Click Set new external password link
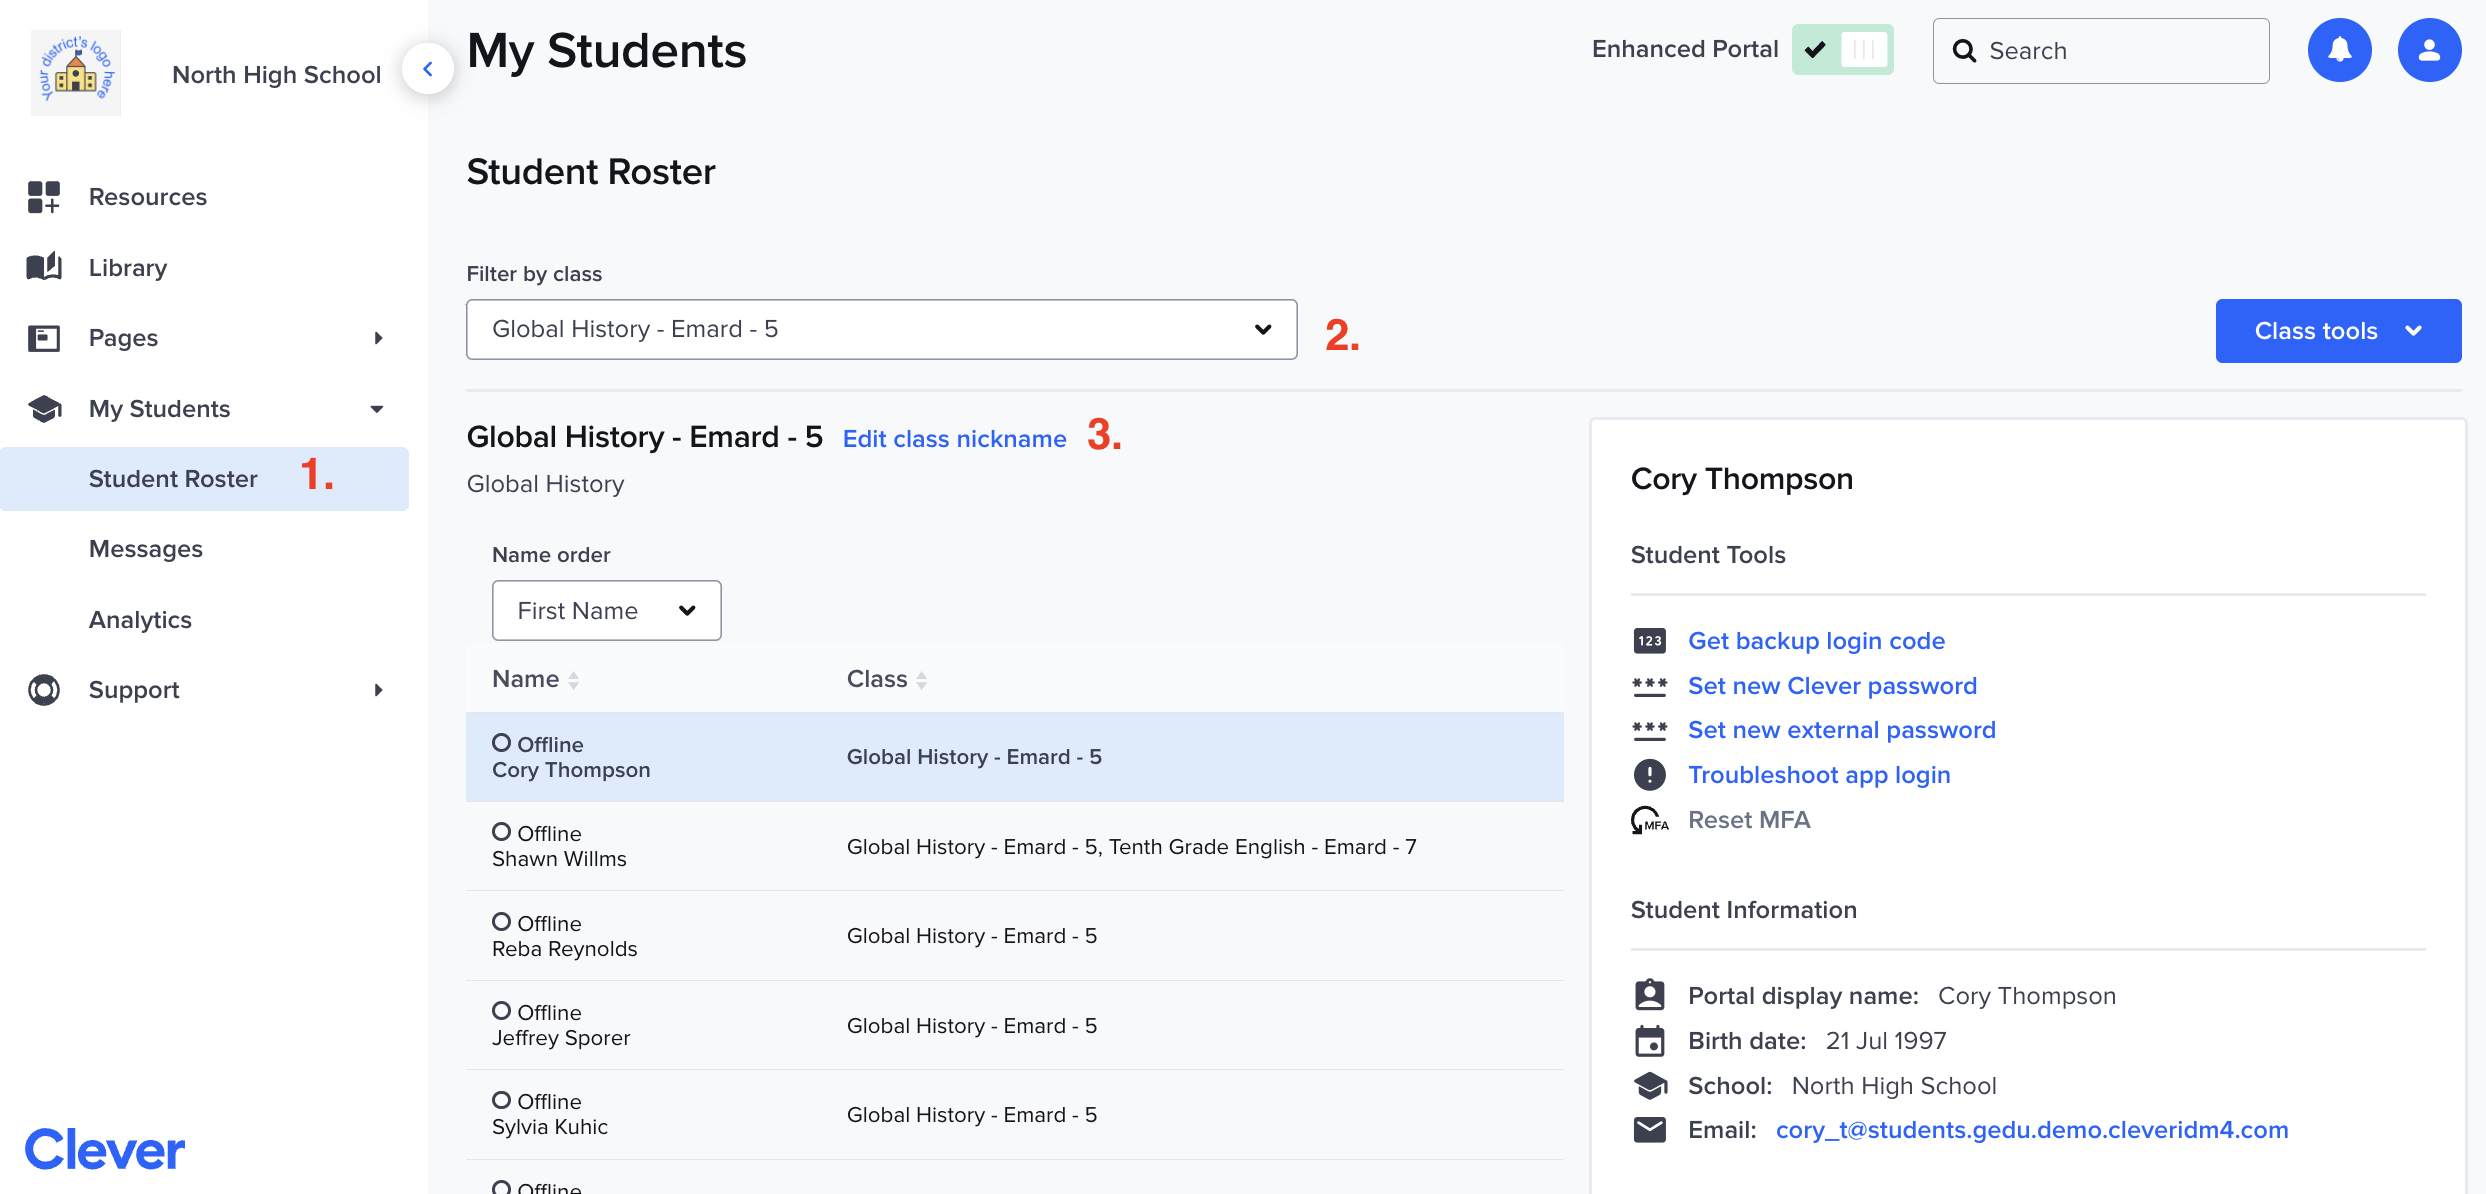2486x1194 pixels. click(x=1841, y=730)
